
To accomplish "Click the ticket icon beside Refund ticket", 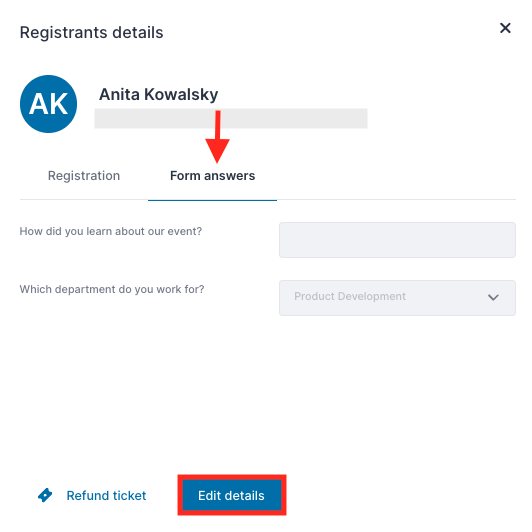I will [45, 495].
